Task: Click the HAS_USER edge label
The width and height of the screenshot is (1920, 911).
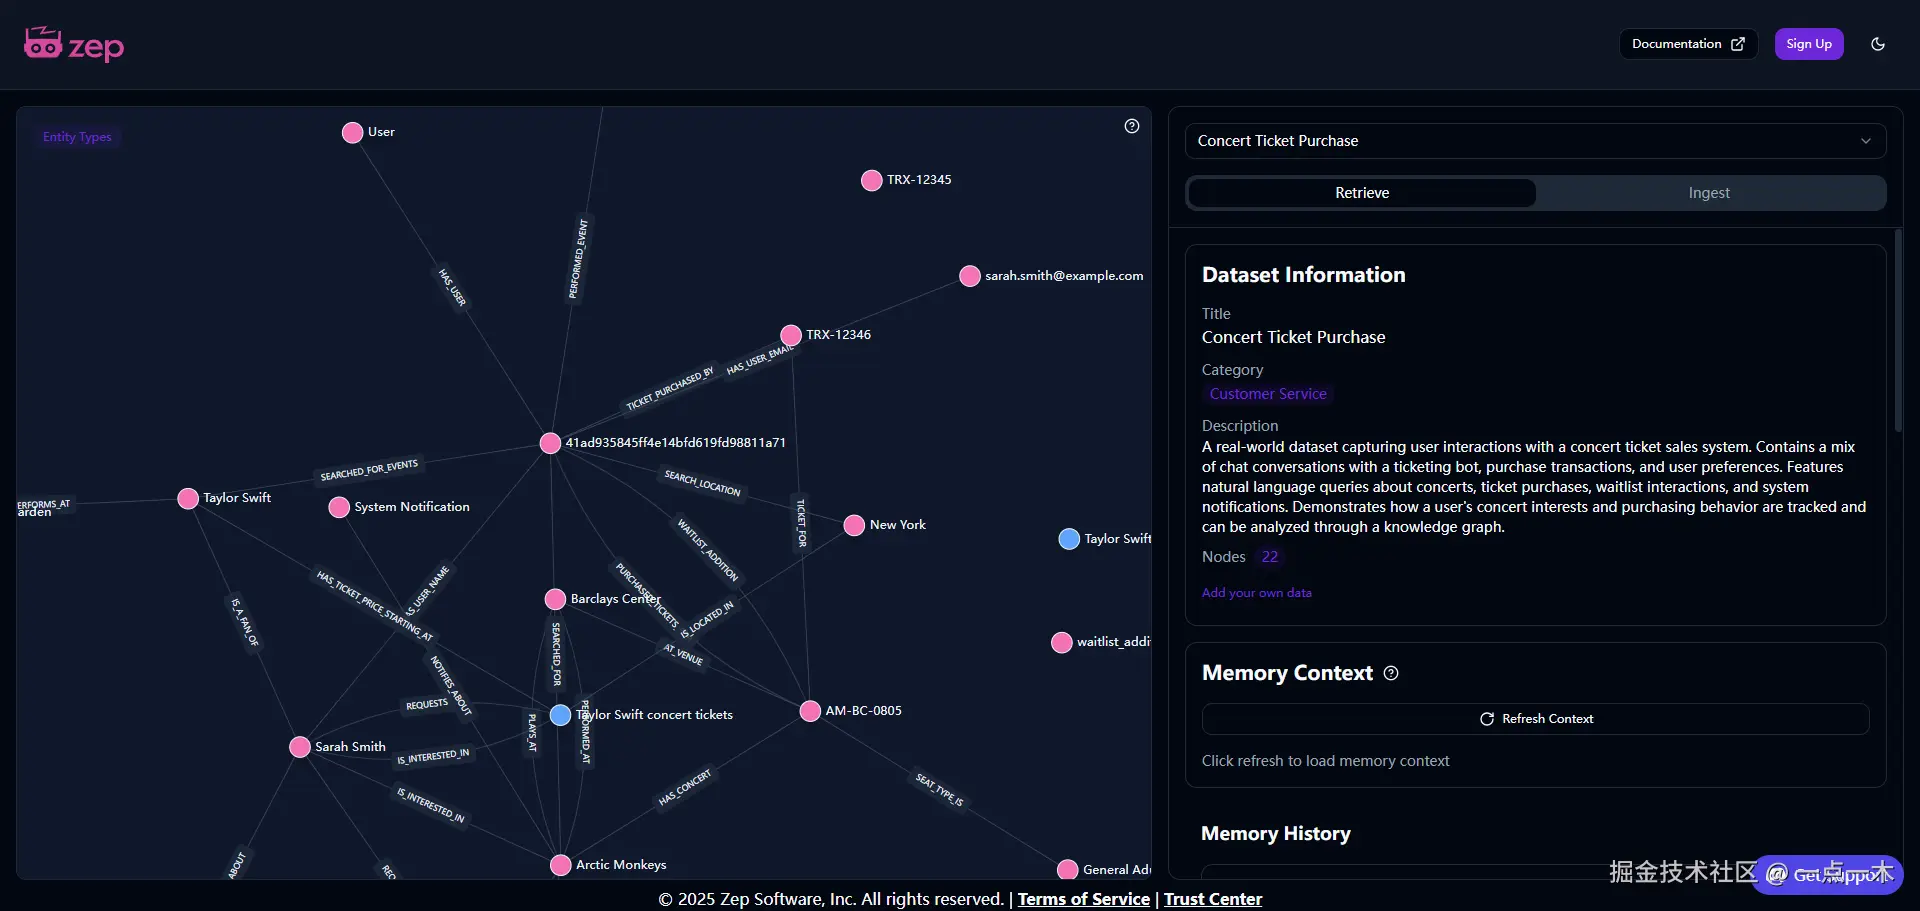Action: click(452, 287)
